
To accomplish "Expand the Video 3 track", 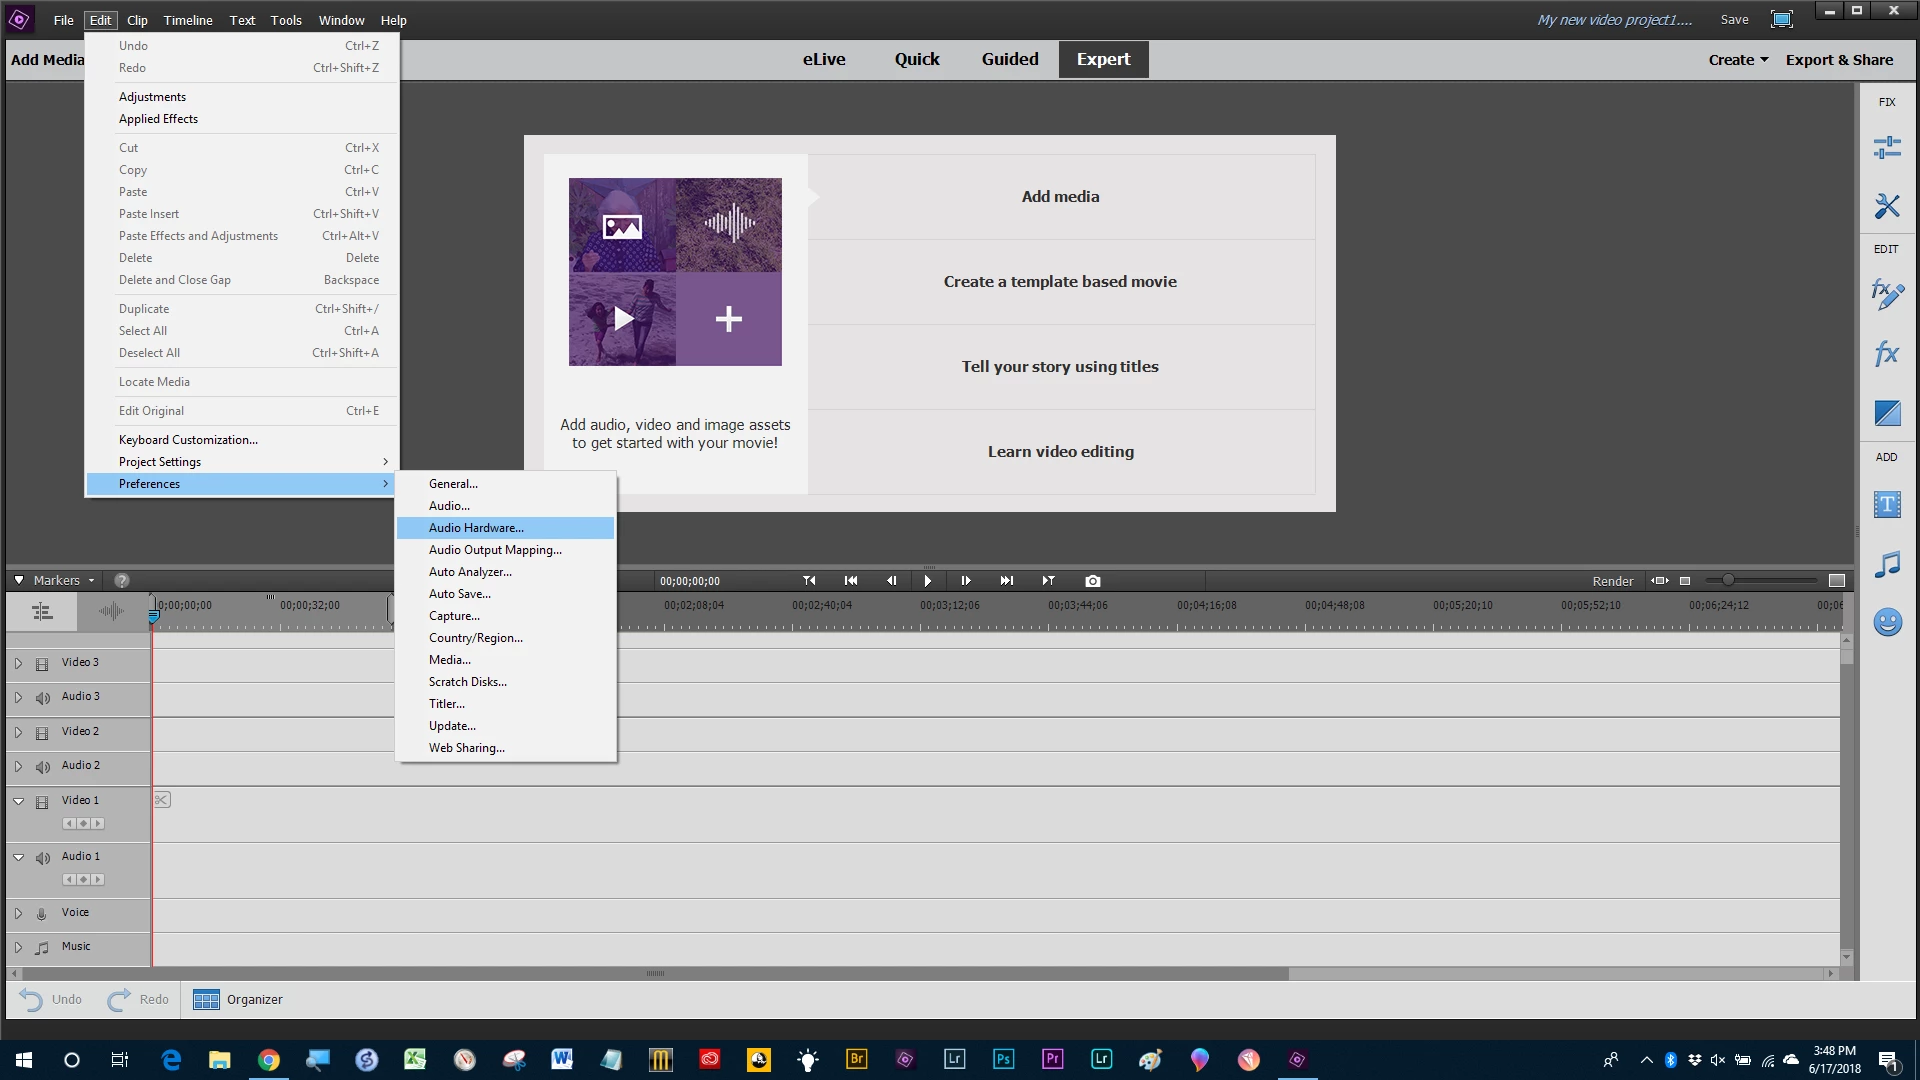I will 18,663.
